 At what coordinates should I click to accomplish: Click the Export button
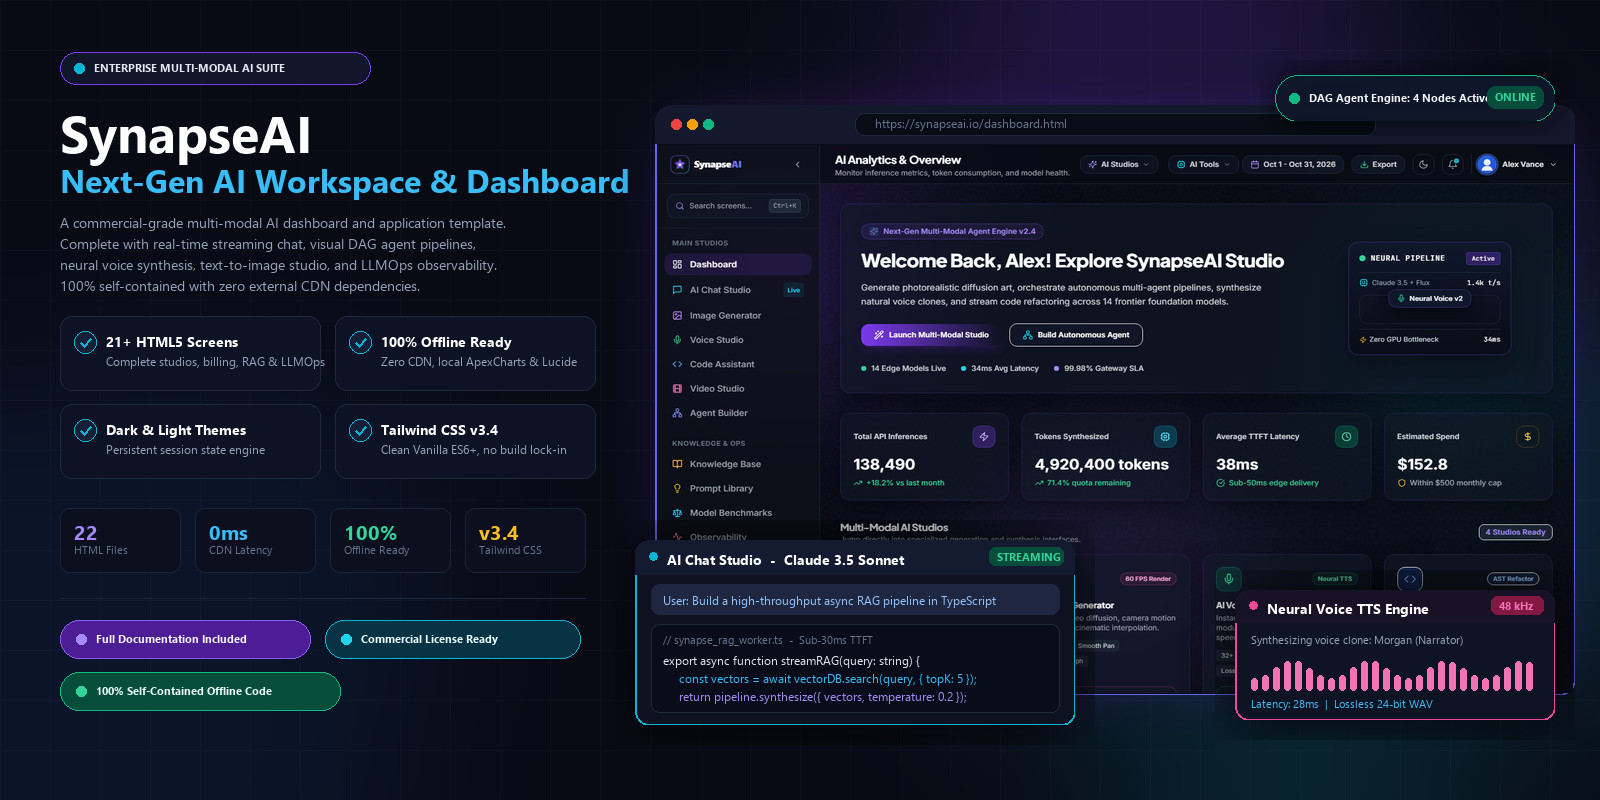click(1379, 164)
